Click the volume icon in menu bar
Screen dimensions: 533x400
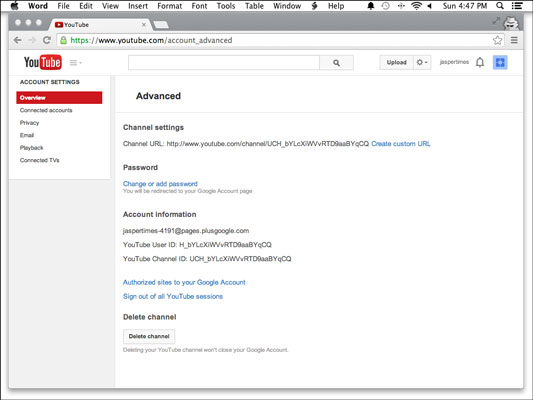pos(430,6)
